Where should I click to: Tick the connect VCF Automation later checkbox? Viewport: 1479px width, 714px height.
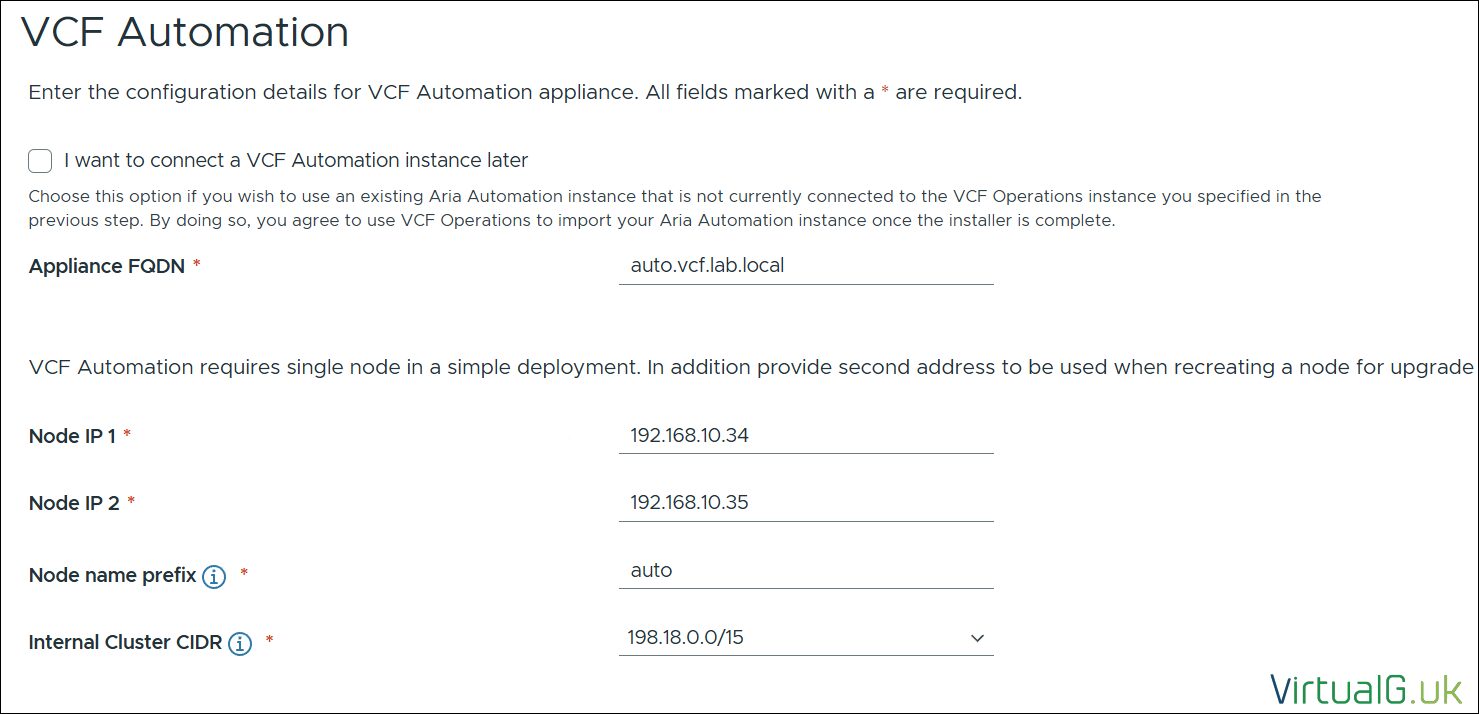[x=40, y=160]
